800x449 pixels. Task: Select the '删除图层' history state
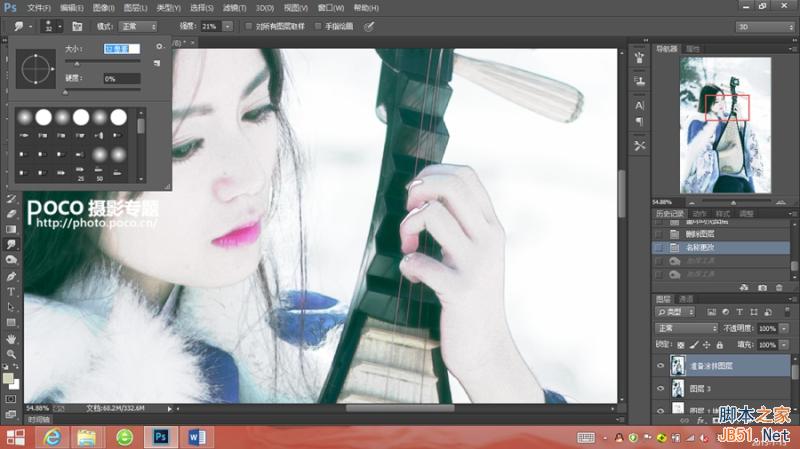pos(721,234)
